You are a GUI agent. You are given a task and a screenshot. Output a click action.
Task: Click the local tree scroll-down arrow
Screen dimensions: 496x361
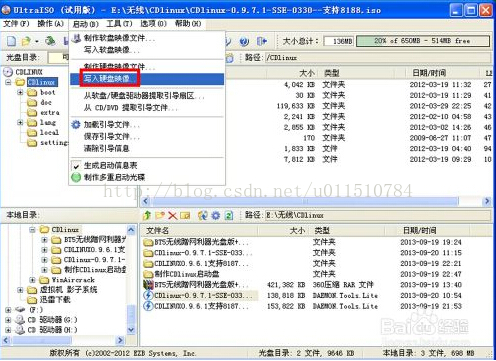(x=131, y=330)
